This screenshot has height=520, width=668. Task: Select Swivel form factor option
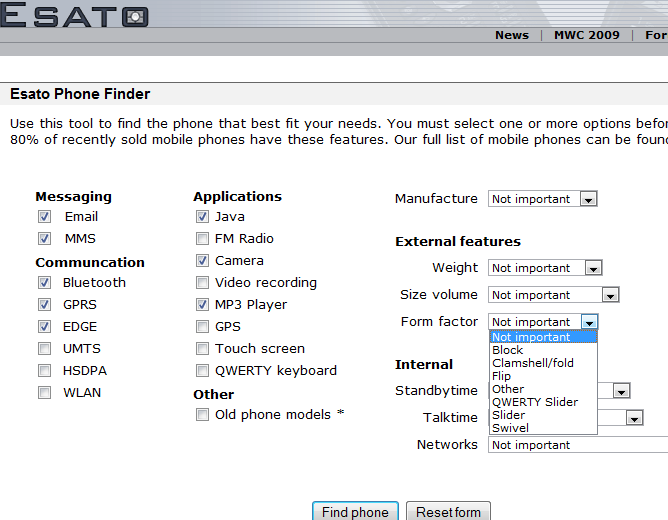543,428
